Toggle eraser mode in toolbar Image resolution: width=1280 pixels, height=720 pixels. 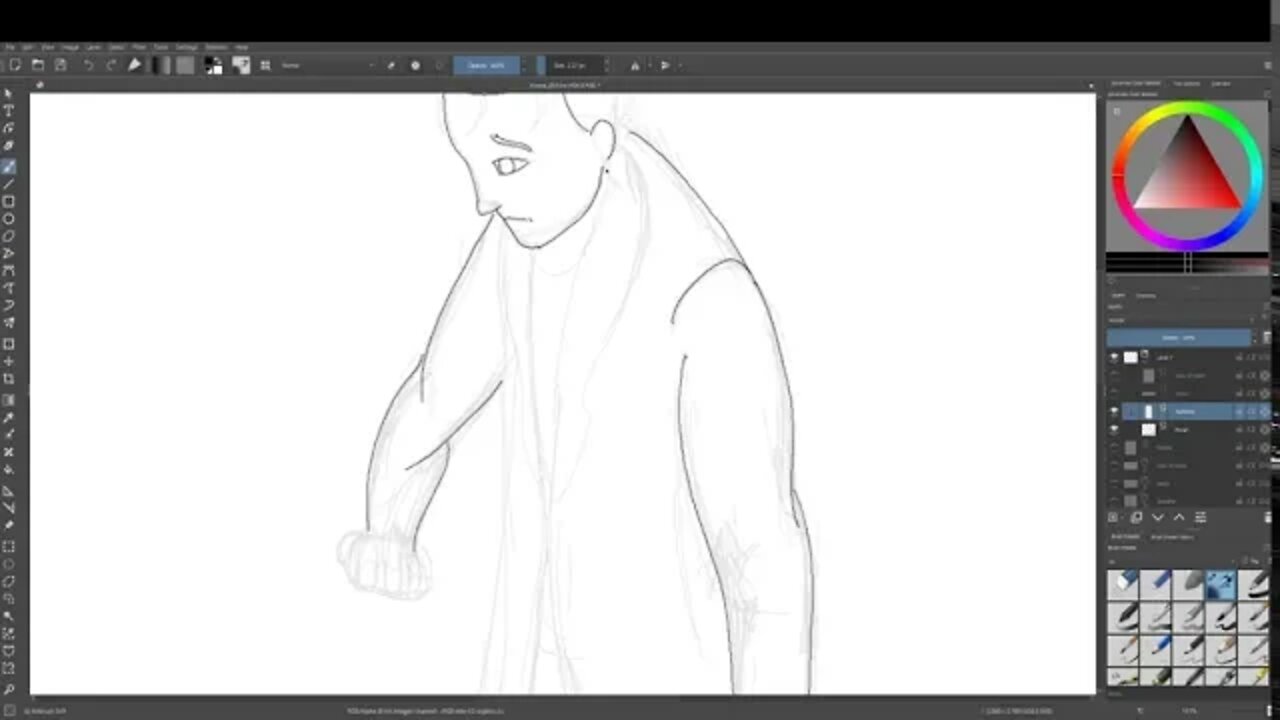[x=392, y=65]
